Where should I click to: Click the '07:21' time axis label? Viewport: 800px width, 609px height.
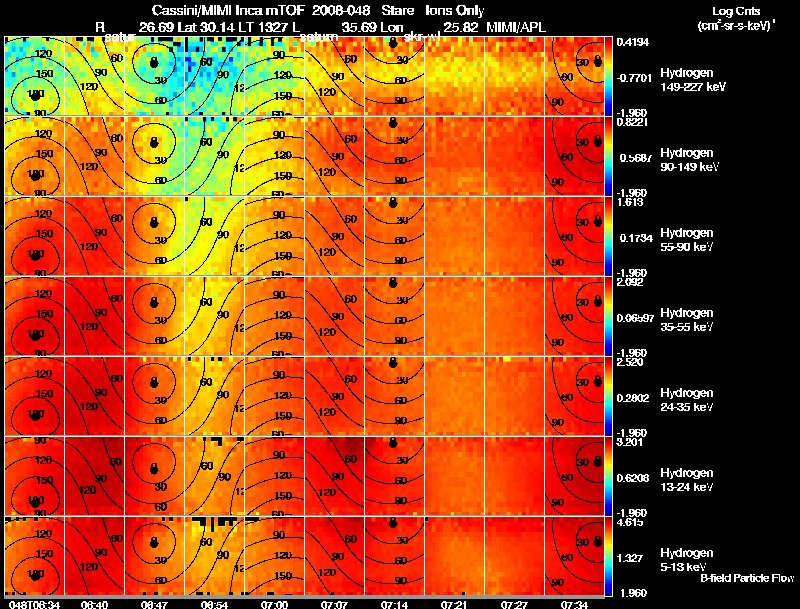click(x=454, y=605)
